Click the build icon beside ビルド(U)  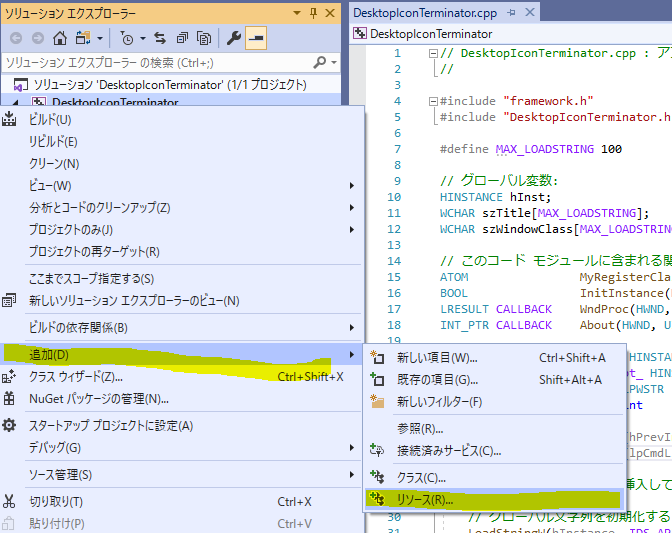pos(9,119)
